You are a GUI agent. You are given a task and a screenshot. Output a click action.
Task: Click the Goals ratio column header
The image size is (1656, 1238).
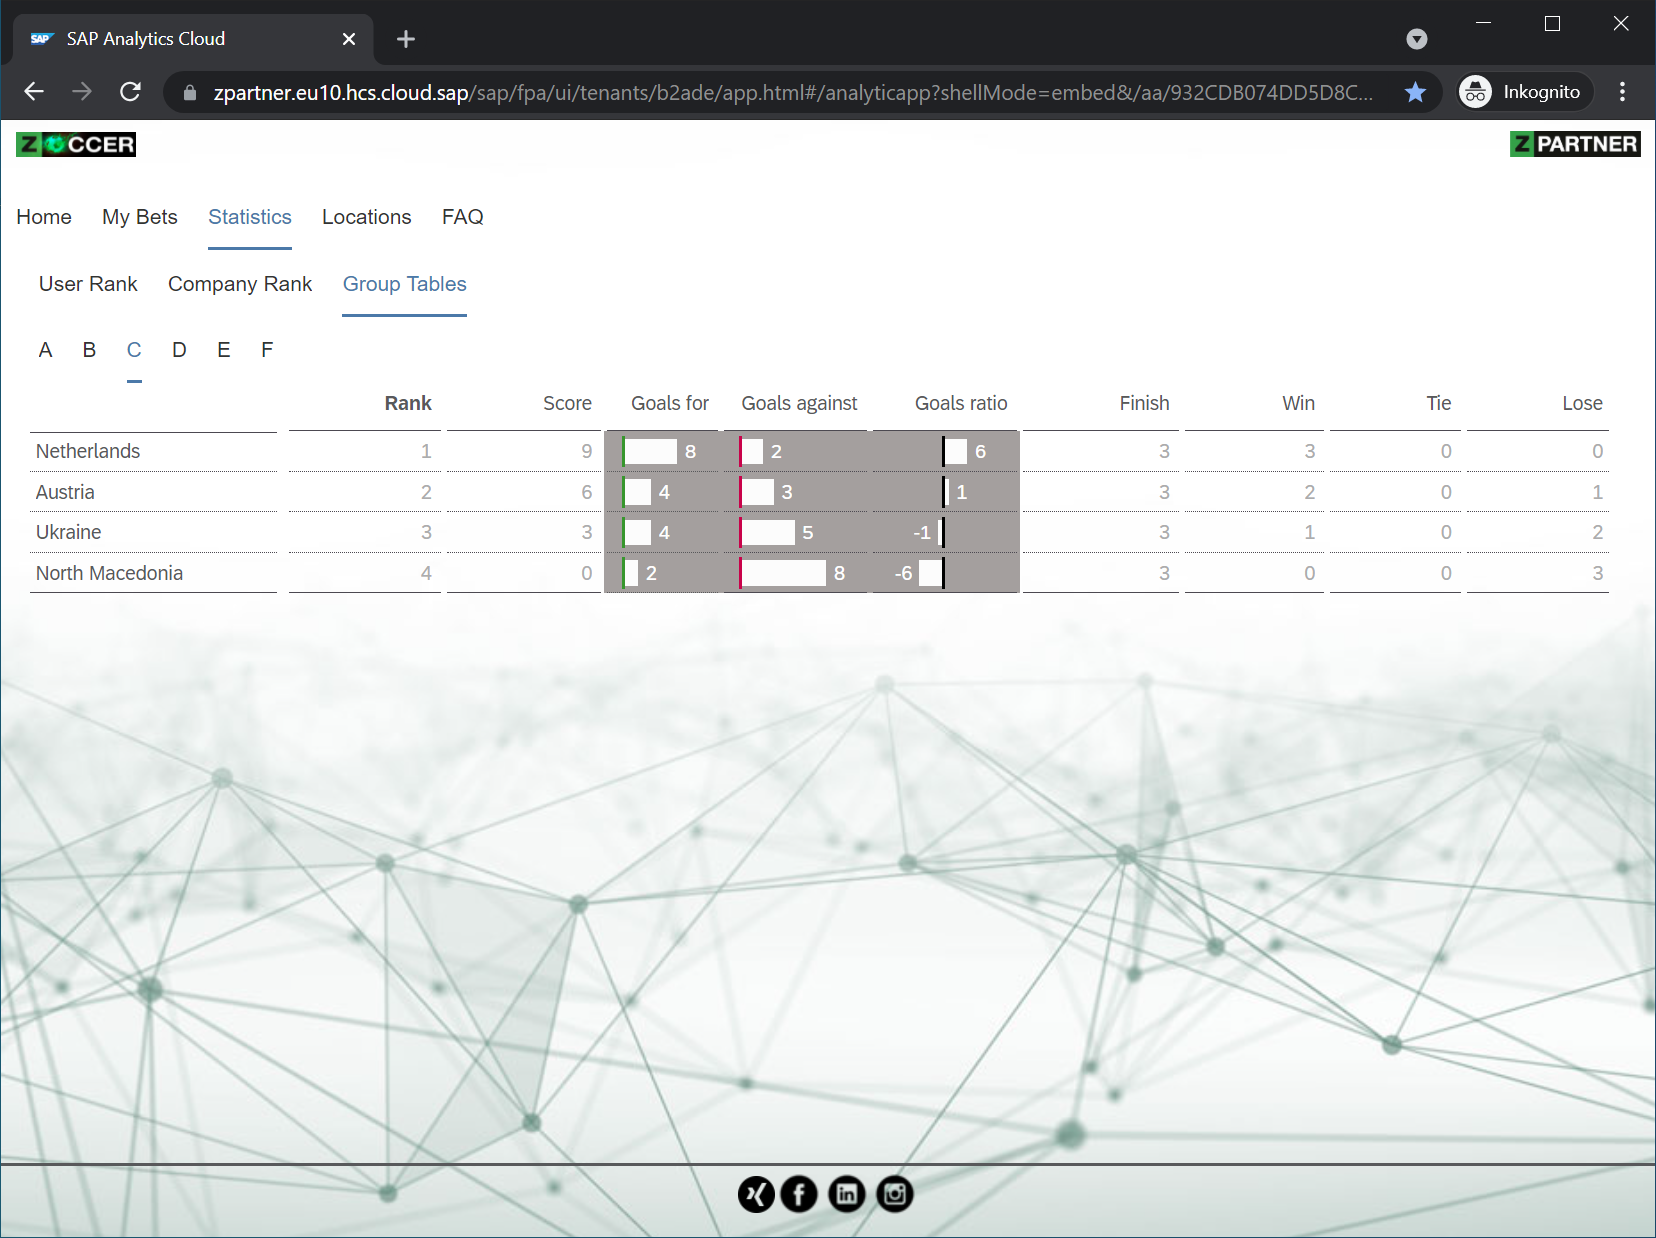pyautogui.click(x=960, y=403)
